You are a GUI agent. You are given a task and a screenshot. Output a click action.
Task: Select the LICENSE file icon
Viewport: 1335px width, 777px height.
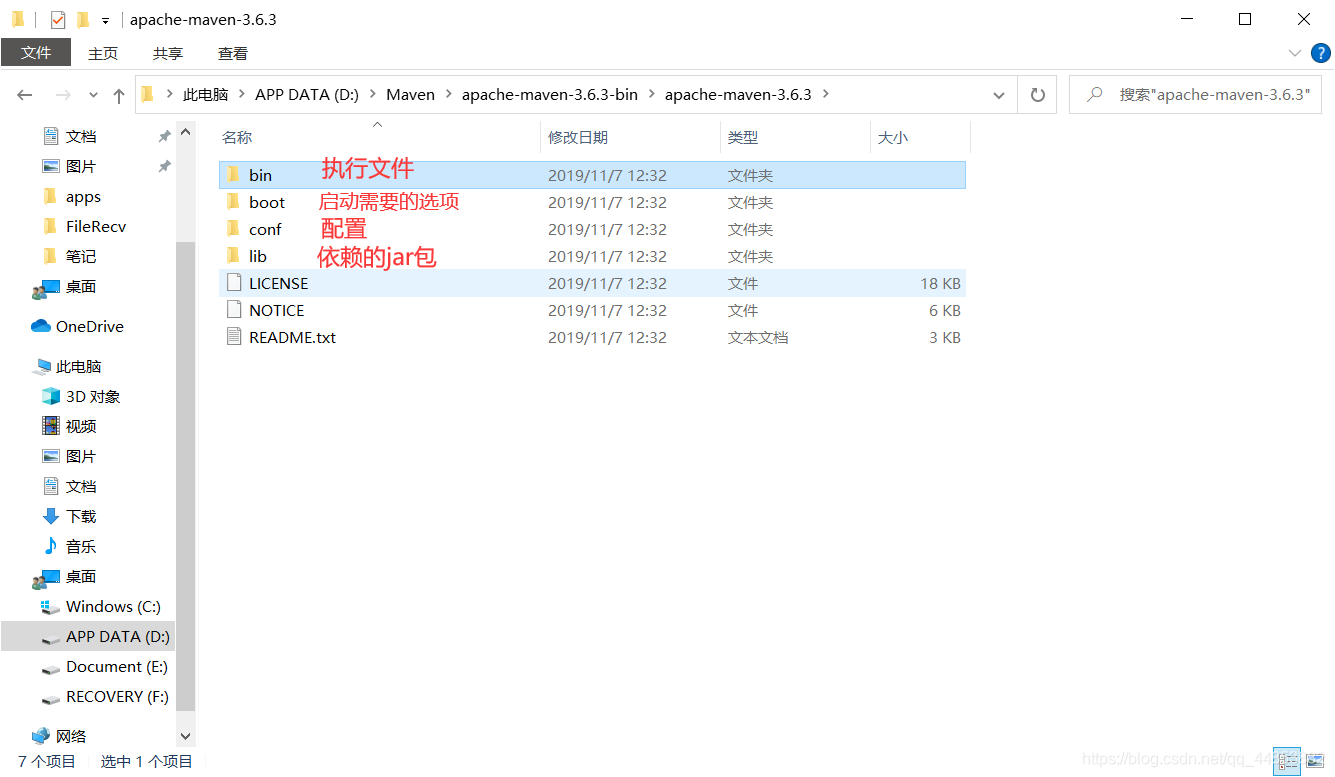click(x=234, y=282)
